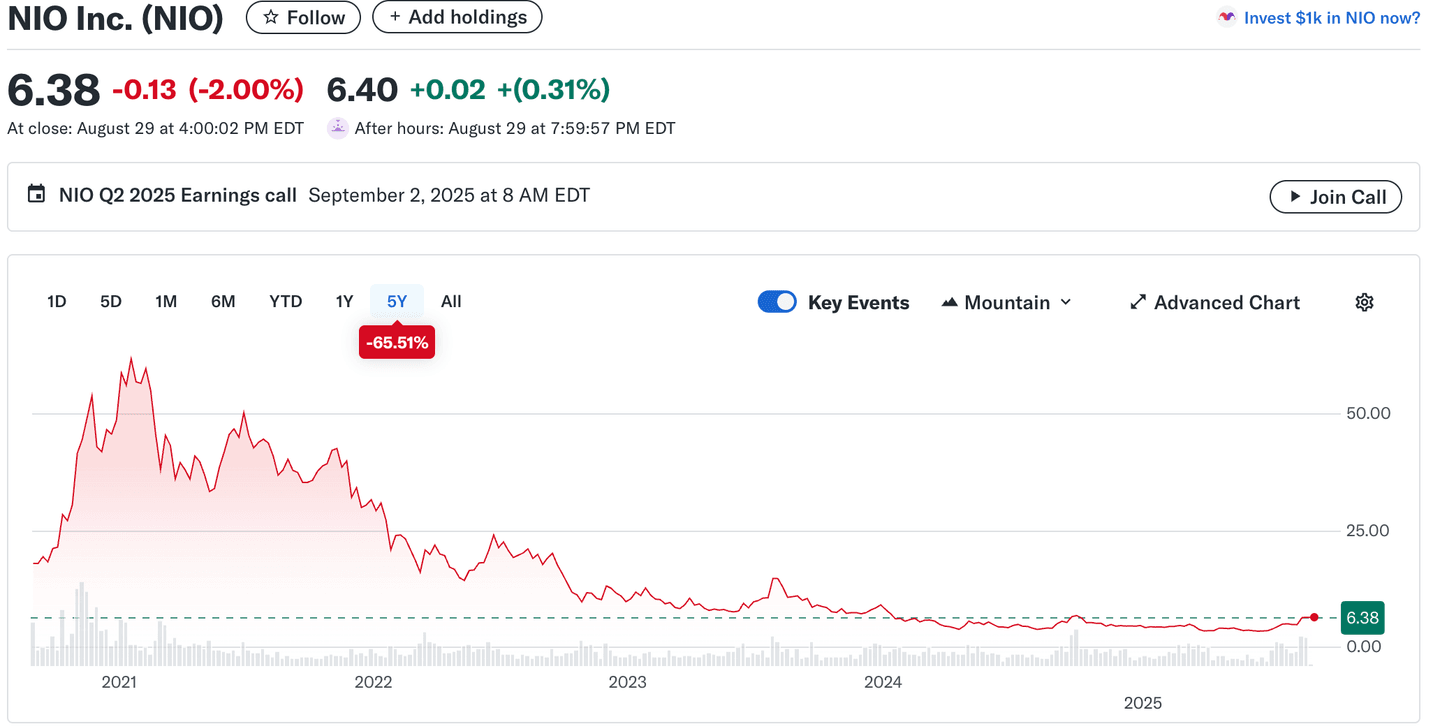
Task: Click the -65.51% performance badge
Action: coord(397,343)
